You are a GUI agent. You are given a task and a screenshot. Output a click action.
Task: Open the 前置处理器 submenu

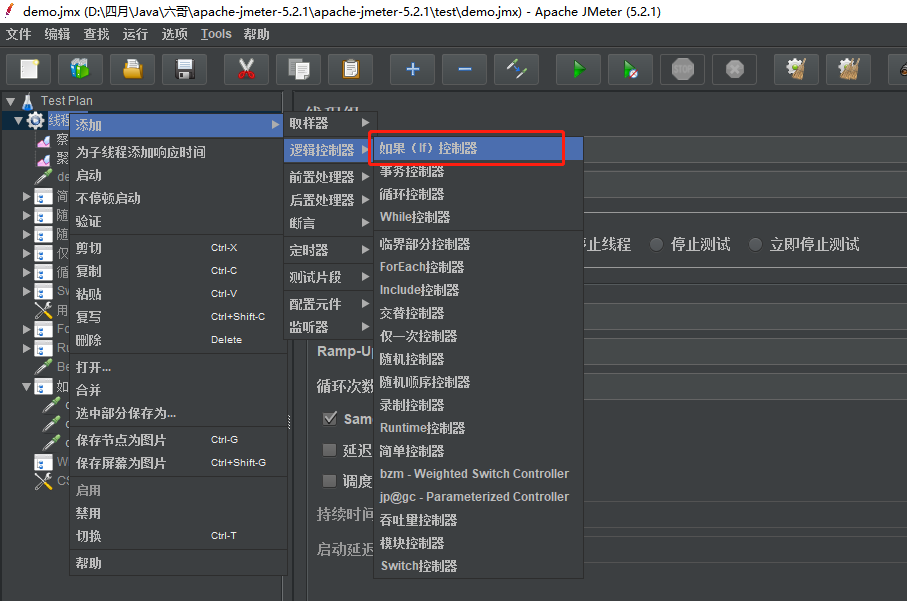coord(330,177)
